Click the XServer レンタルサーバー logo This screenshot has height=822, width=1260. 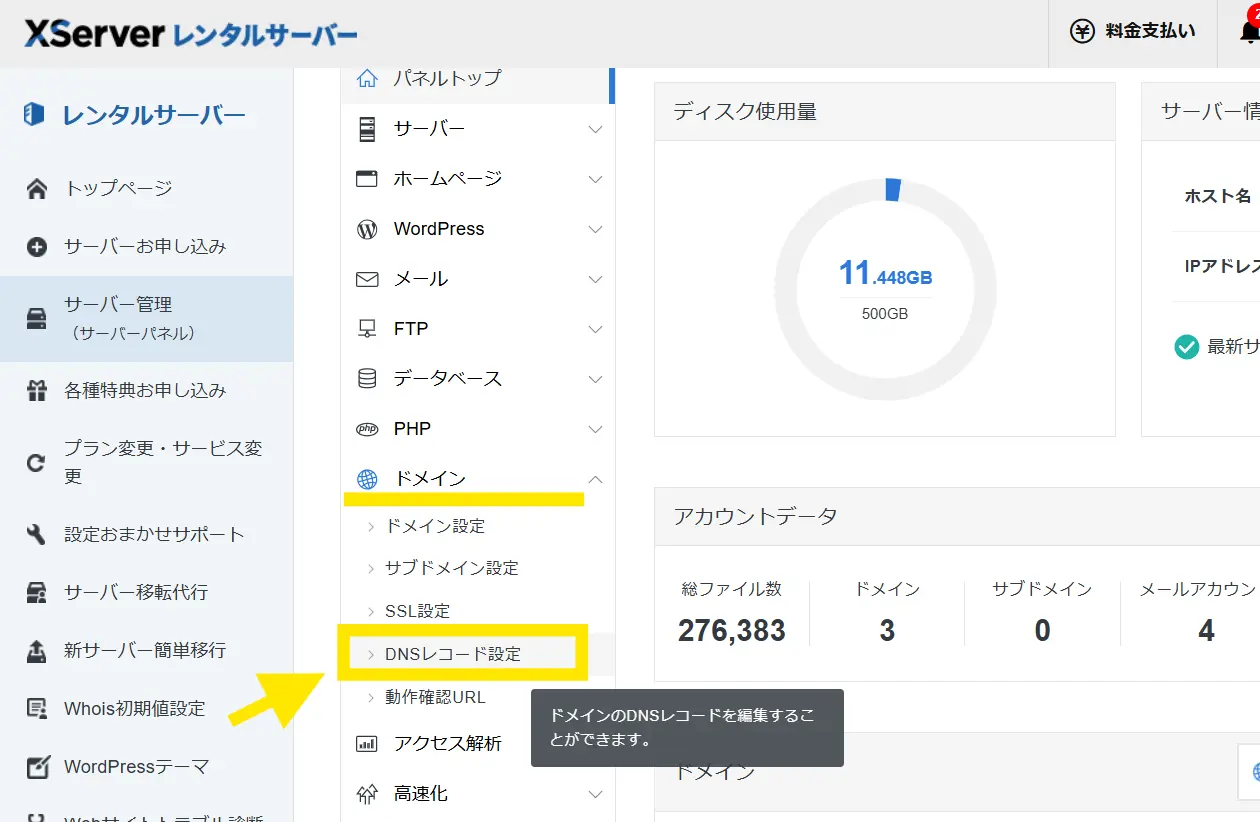tap(190, 34)
